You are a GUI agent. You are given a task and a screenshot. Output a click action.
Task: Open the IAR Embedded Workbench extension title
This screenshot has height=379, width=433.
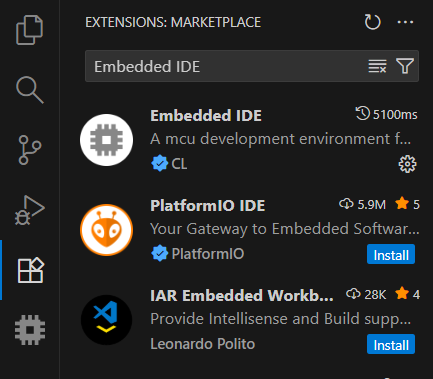pos(242,295)
